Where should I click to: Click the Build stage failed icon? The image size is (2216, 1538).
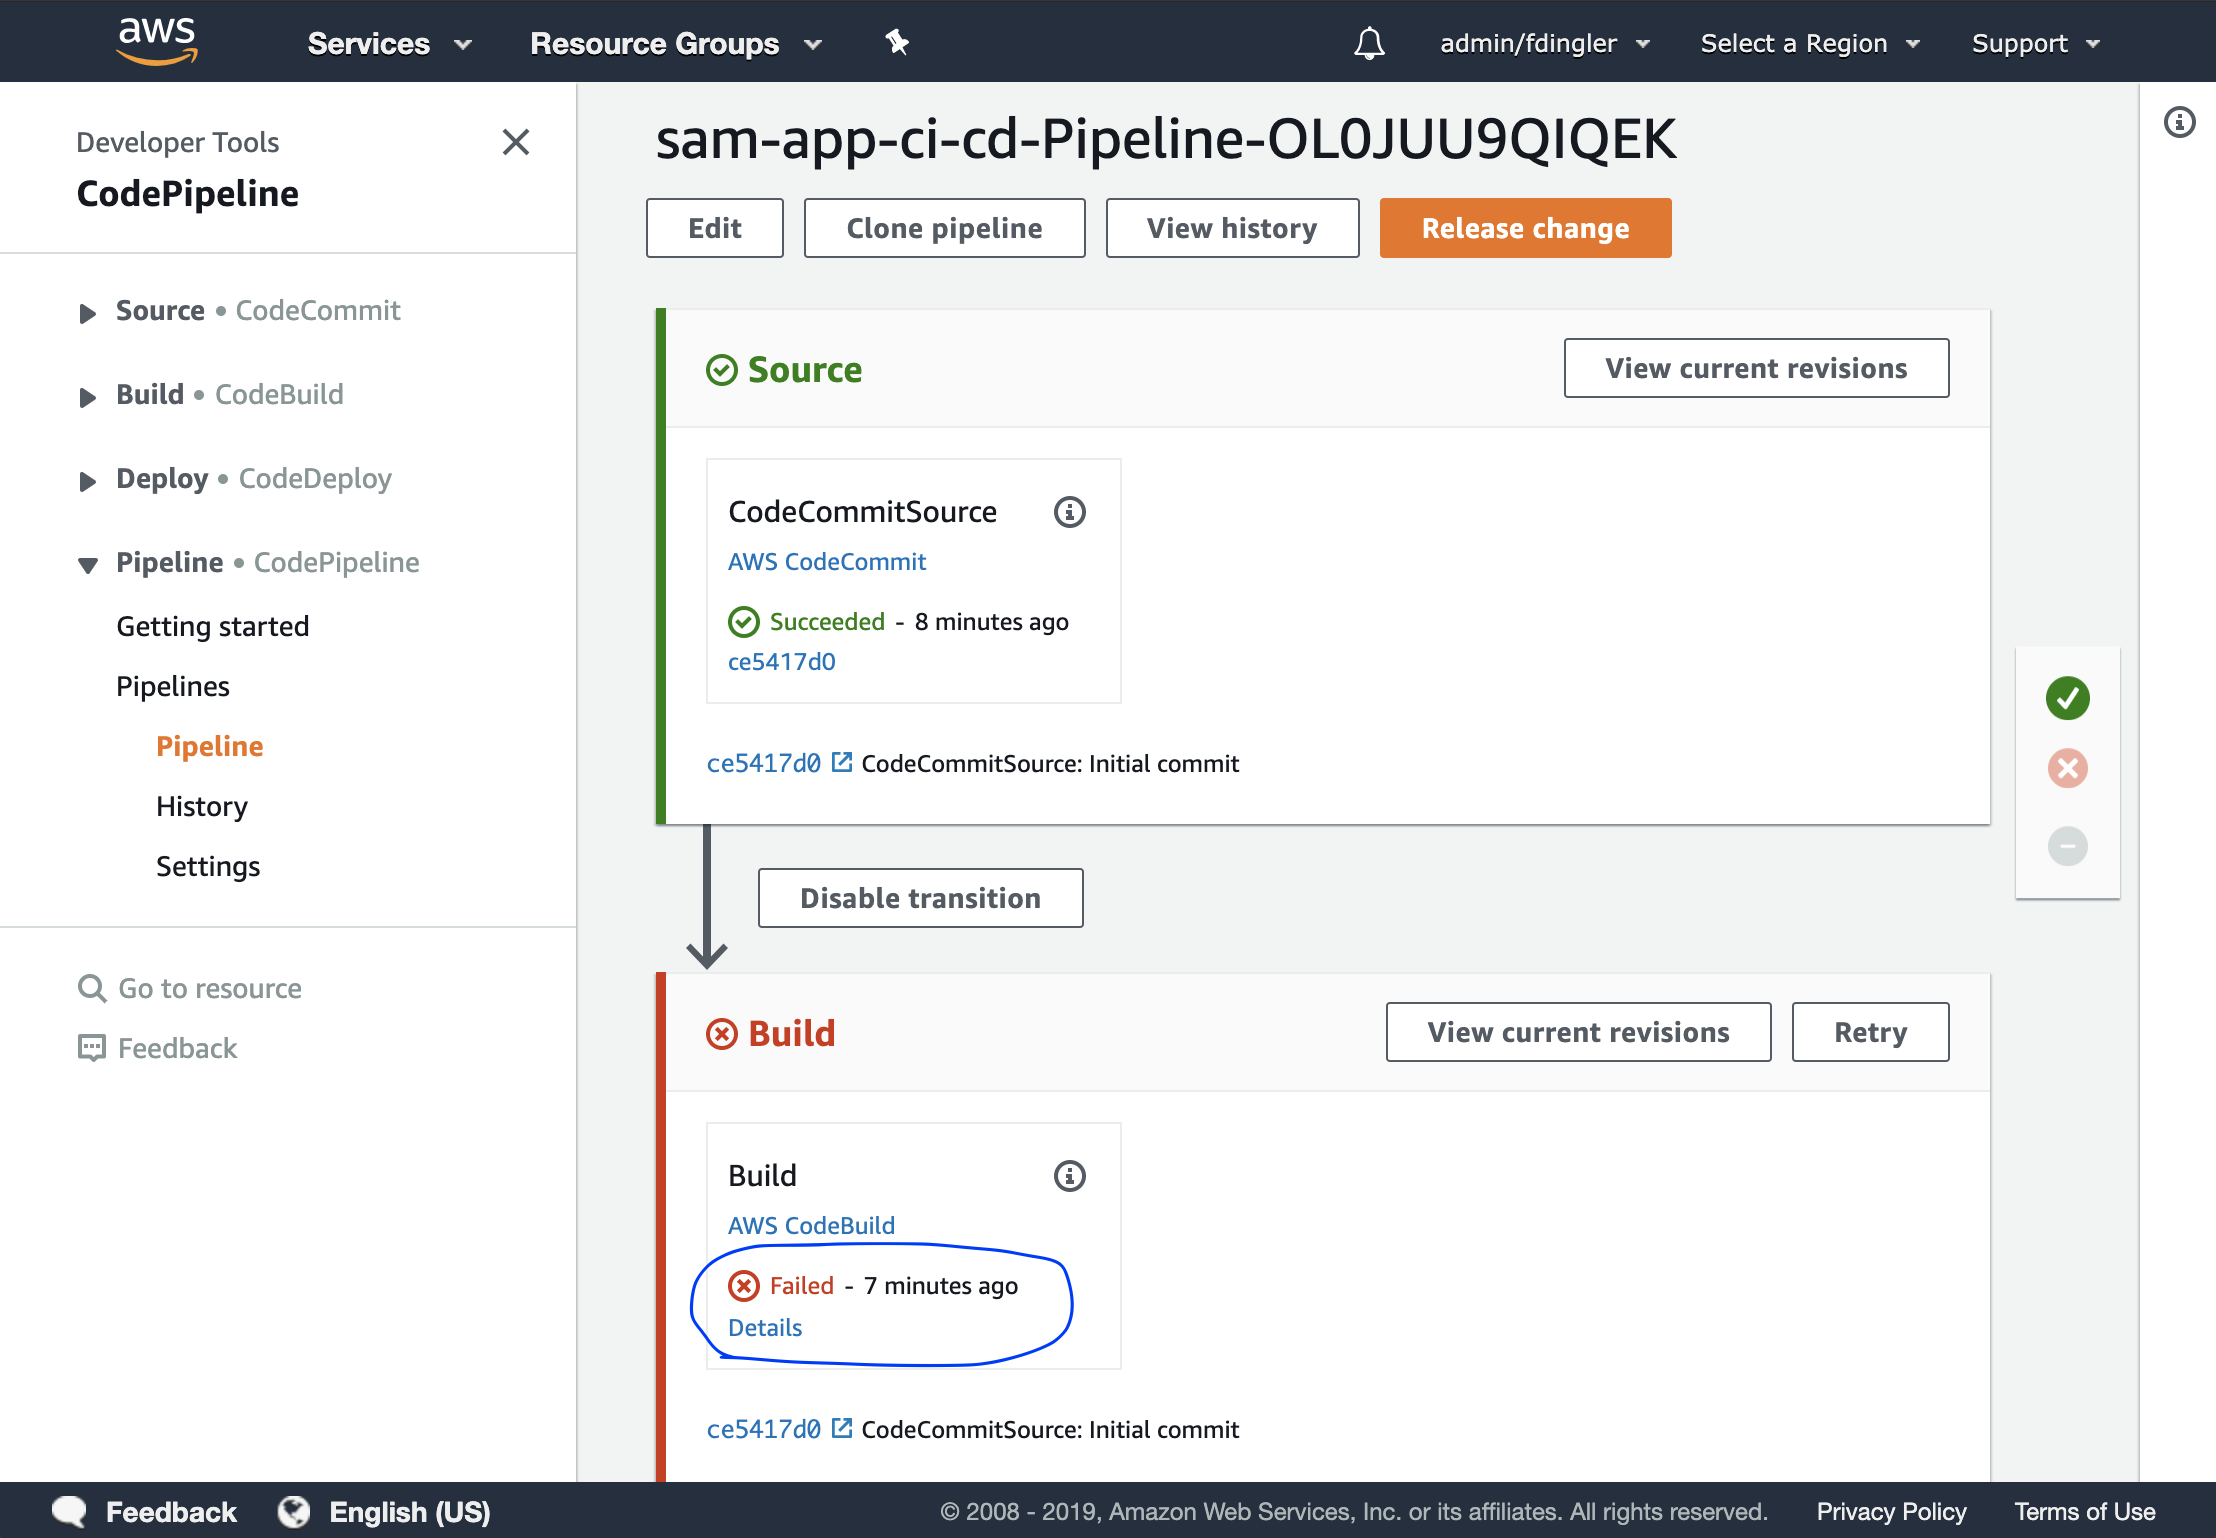[722, 1034]
